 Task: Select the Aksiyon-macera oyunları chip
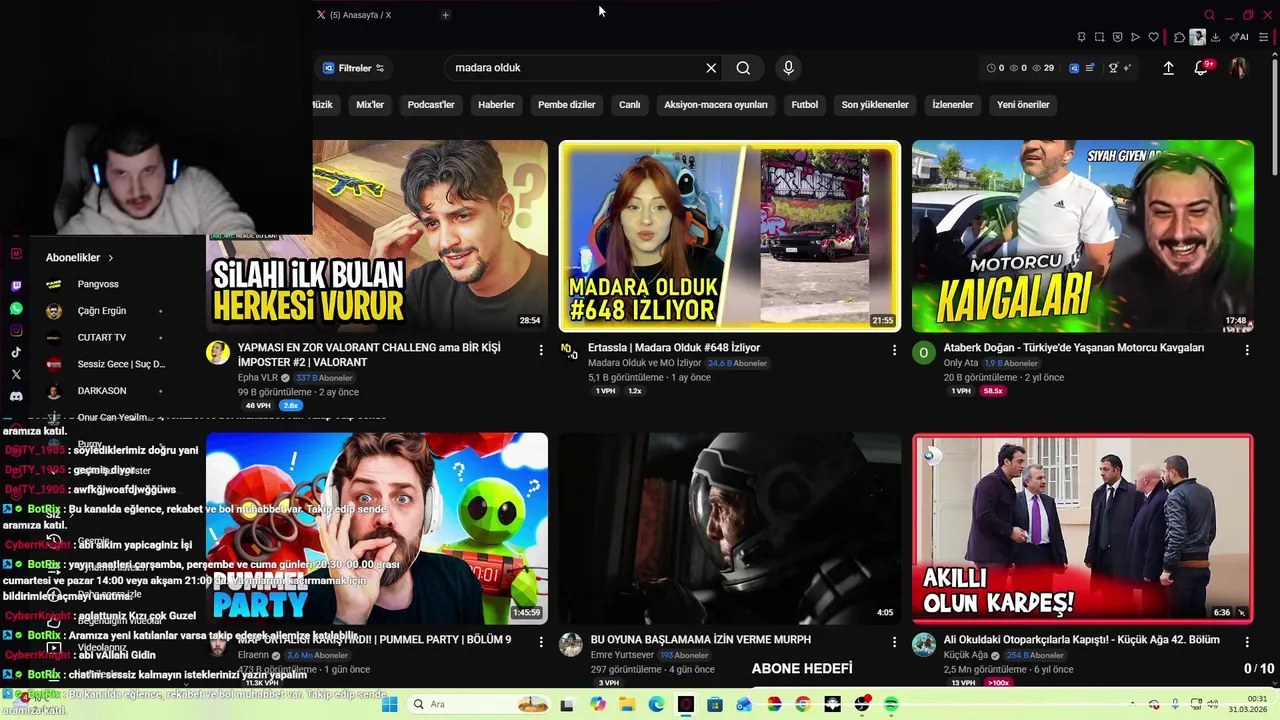(x=716, y=105)
